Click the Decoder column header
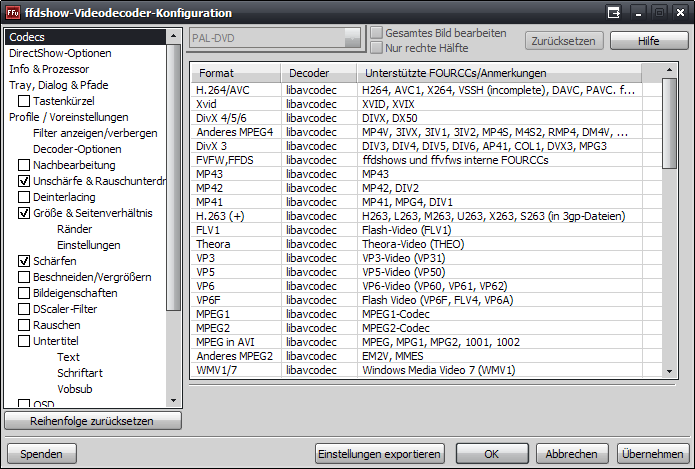The width and height of the screenshot is (695, 469). pos(319,73)
